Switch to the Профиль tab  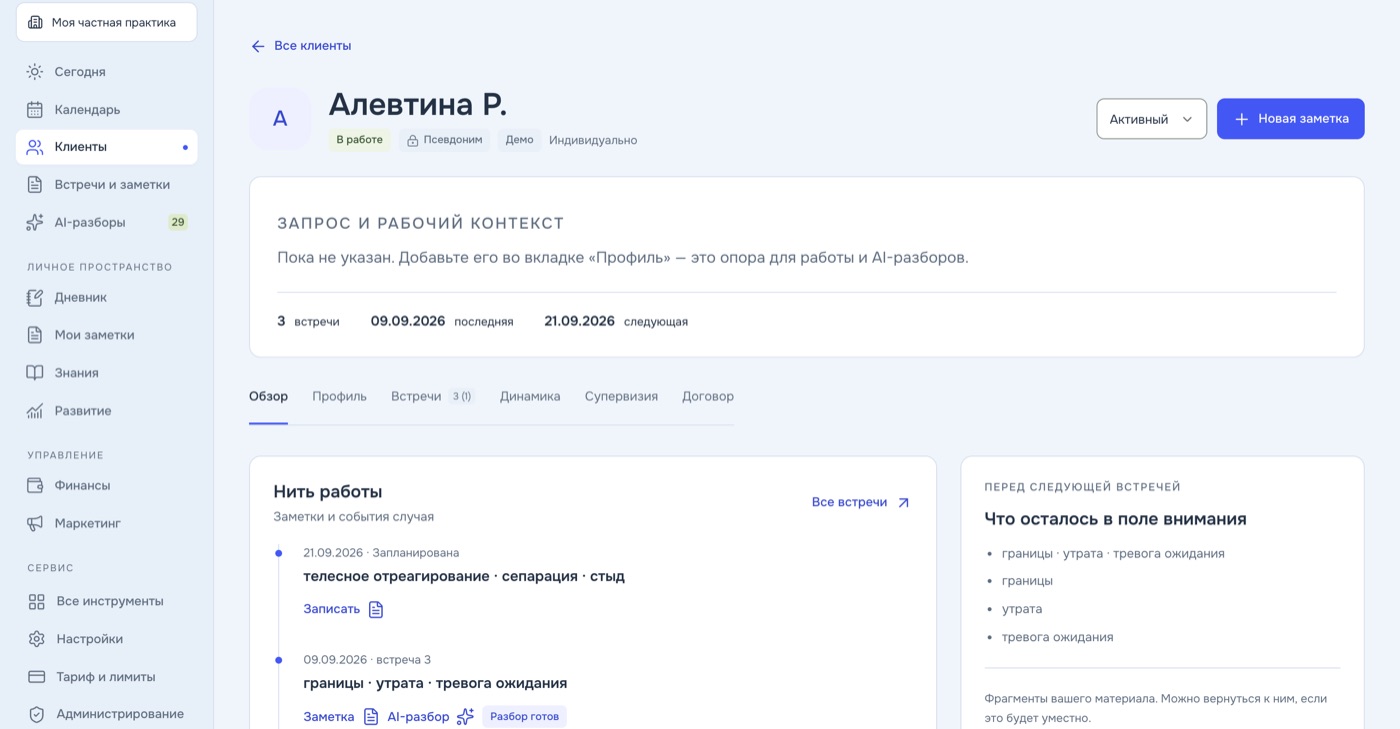coord(339,397)
